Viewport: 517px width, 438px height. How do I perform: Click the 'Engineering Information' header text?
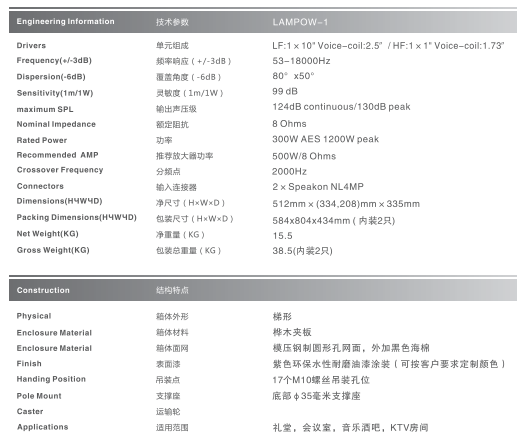[x=65, y=21]
